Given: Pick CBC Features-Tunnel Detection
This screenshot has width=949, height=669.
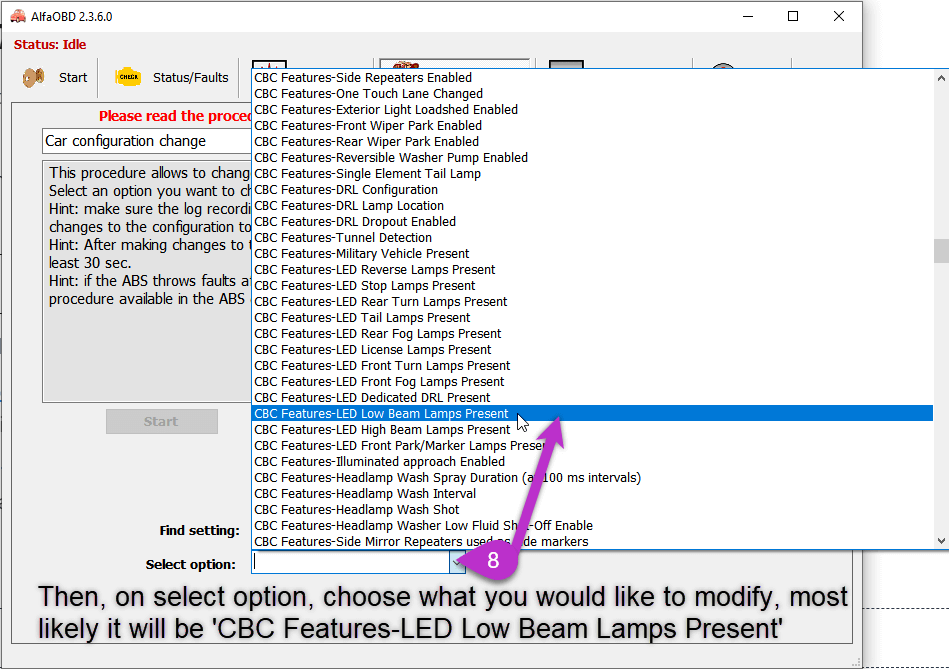Looking at the screenshot, I should [592, 238].
